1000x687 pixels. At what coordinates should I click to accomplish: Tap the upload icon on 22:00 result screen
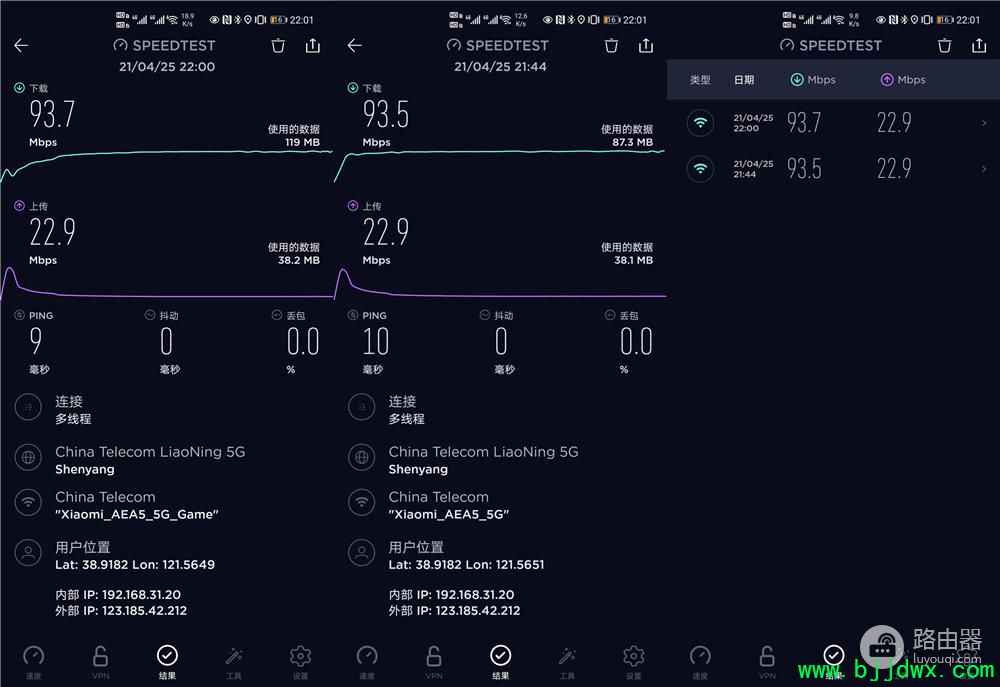pos(19,205)
